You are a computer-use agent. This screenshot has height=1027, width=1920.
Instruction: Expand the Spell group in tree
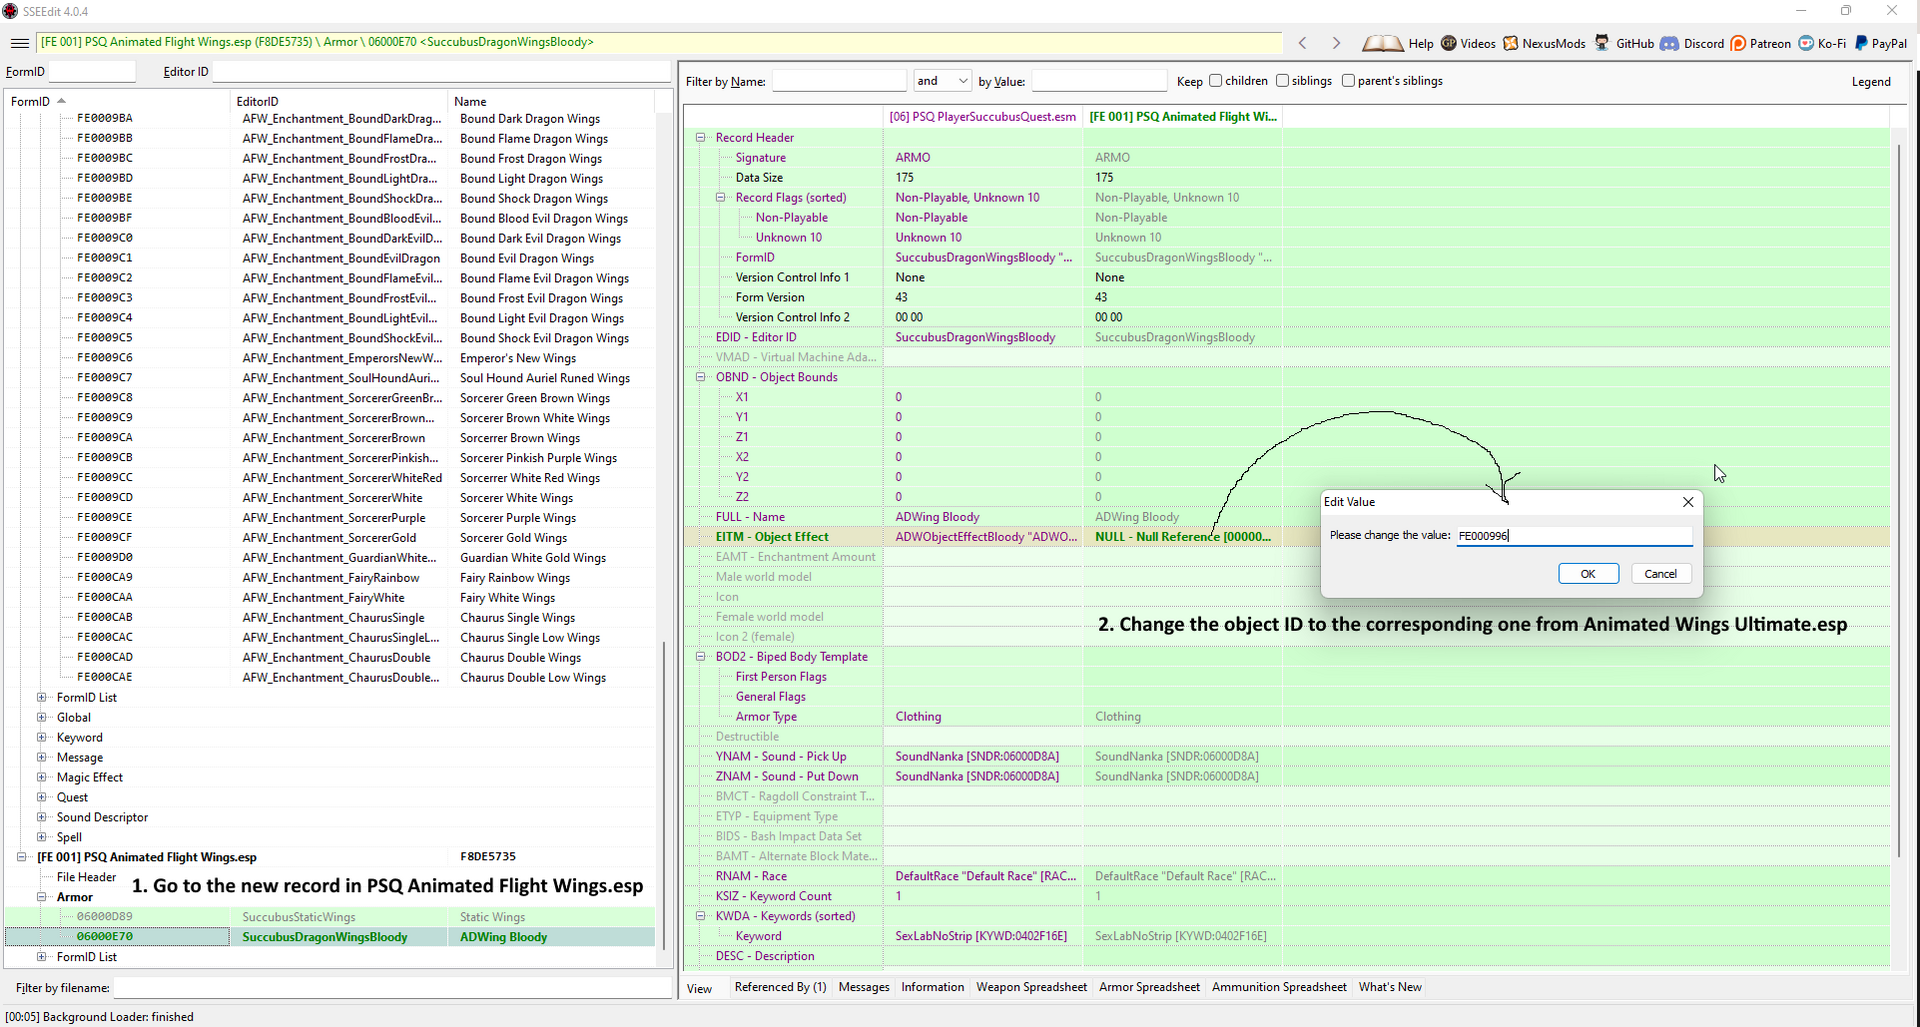pyautogui.click(x=41, y=837)
